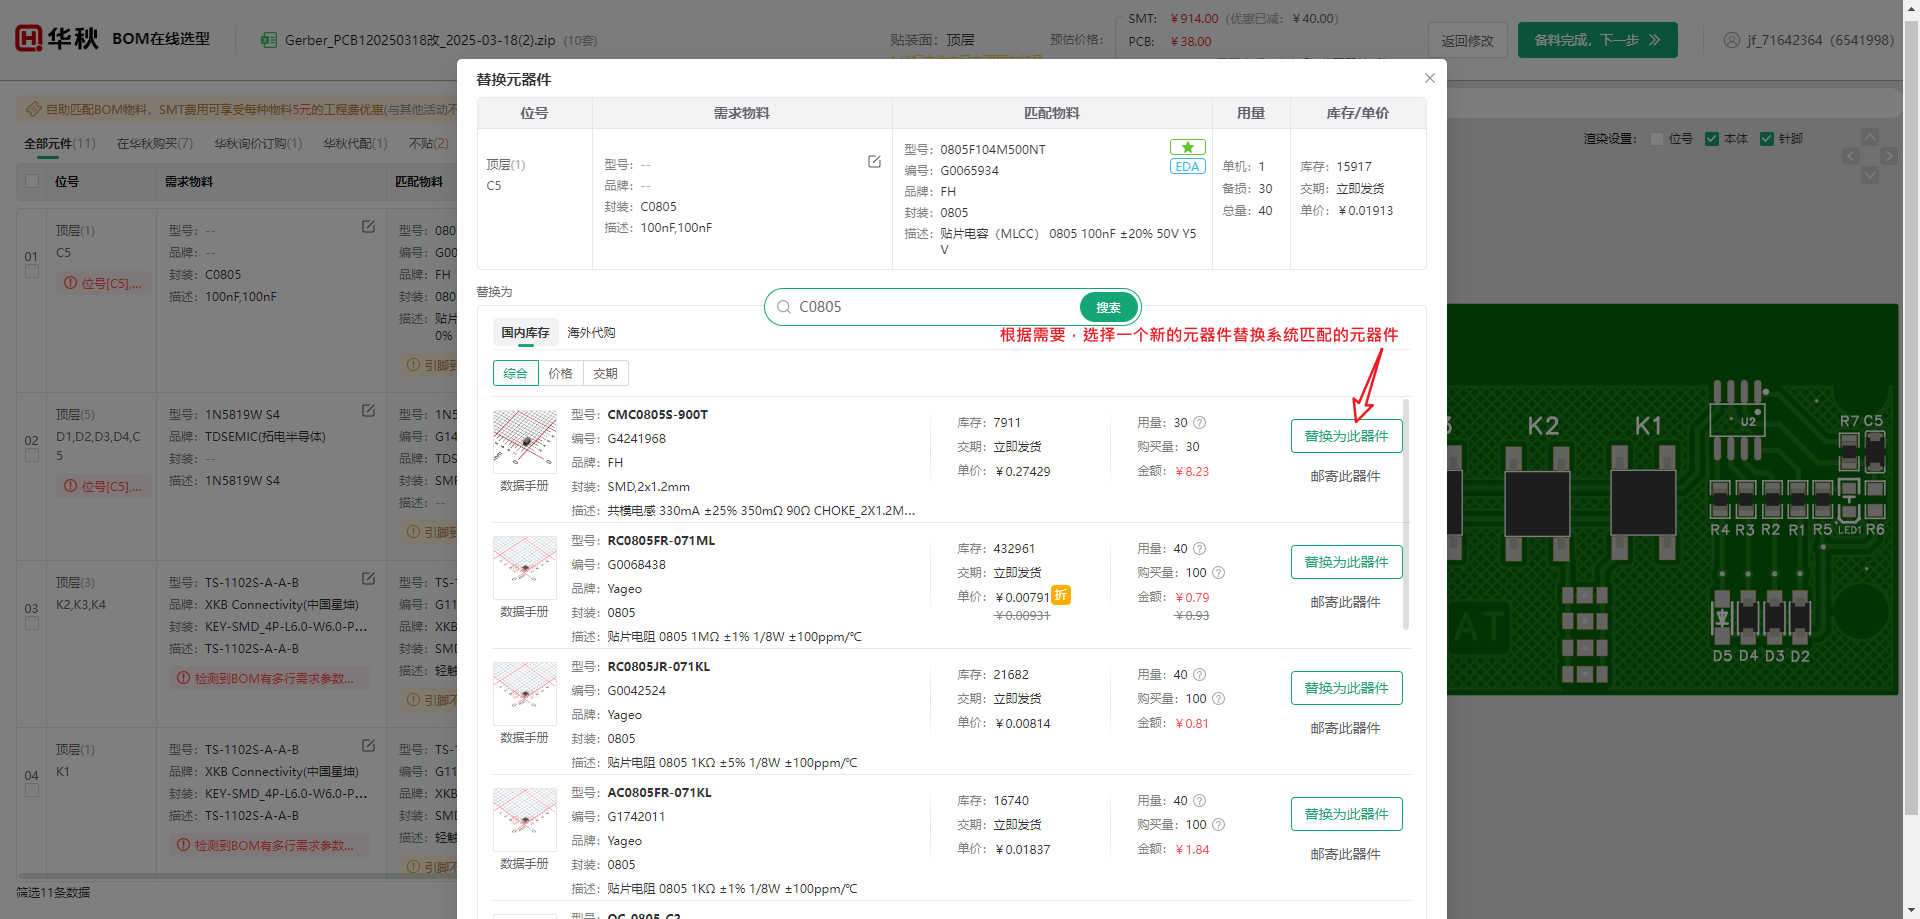Click 备料完成, 下一步 button
This screenshot has height=919, width=1920.
click(x=1597, y=40)
